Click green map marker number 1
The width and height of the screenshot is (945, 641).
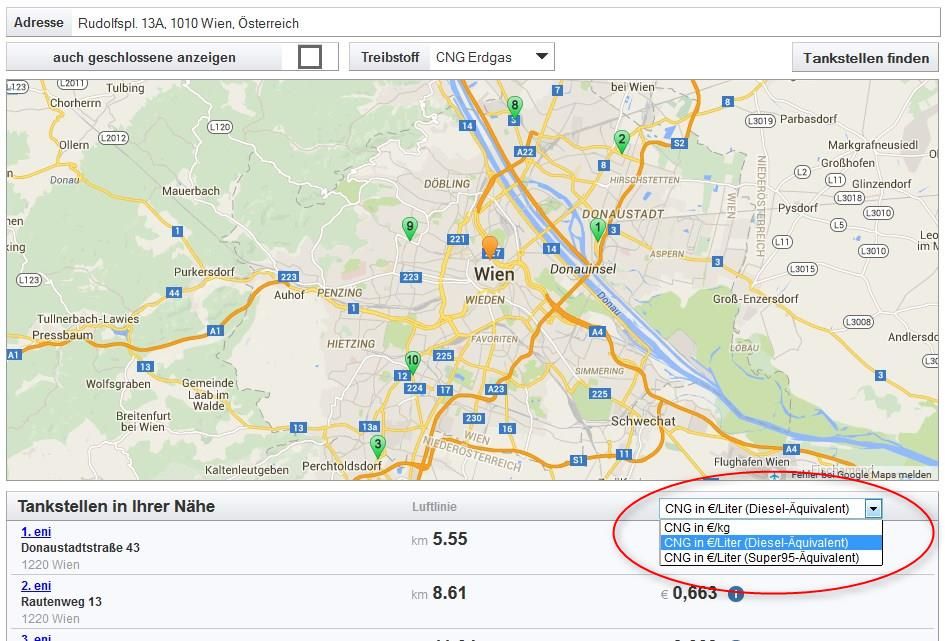click(597, 230)
